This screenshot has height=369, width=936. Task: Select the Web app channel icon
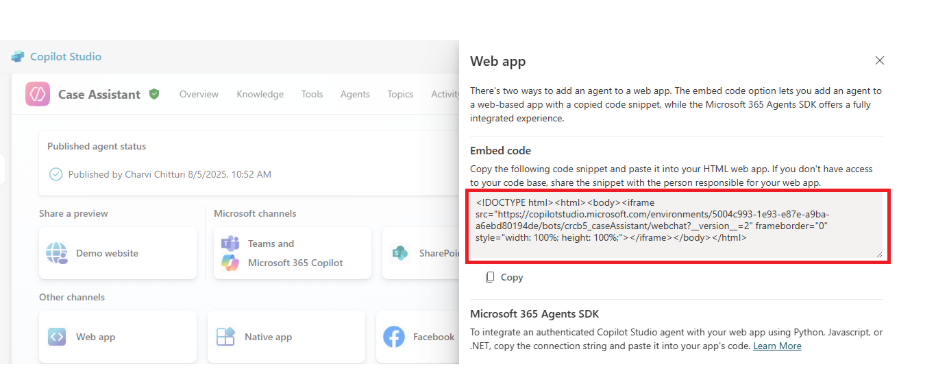[x=57, y=337]
